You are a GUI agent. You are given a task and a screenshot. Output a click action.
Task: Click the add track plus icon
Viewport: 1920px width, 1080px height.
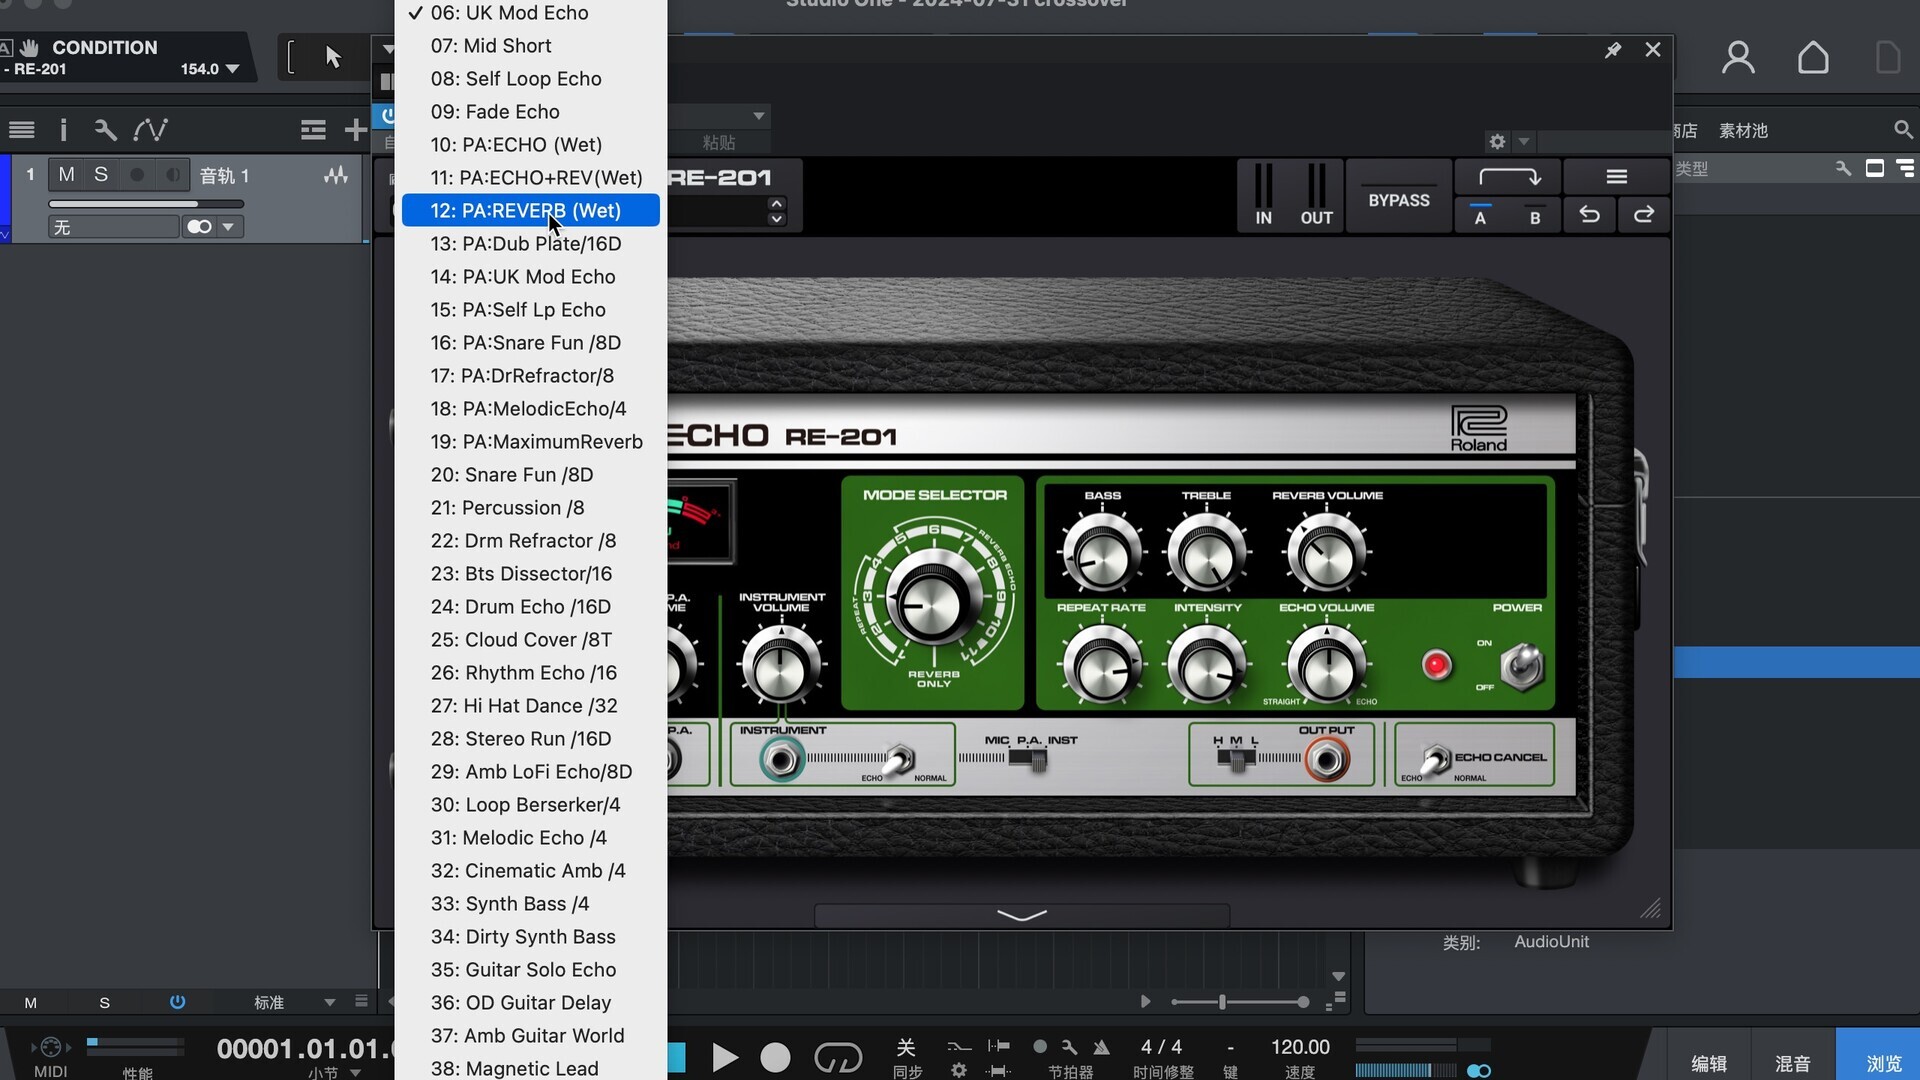pos(355,130)
